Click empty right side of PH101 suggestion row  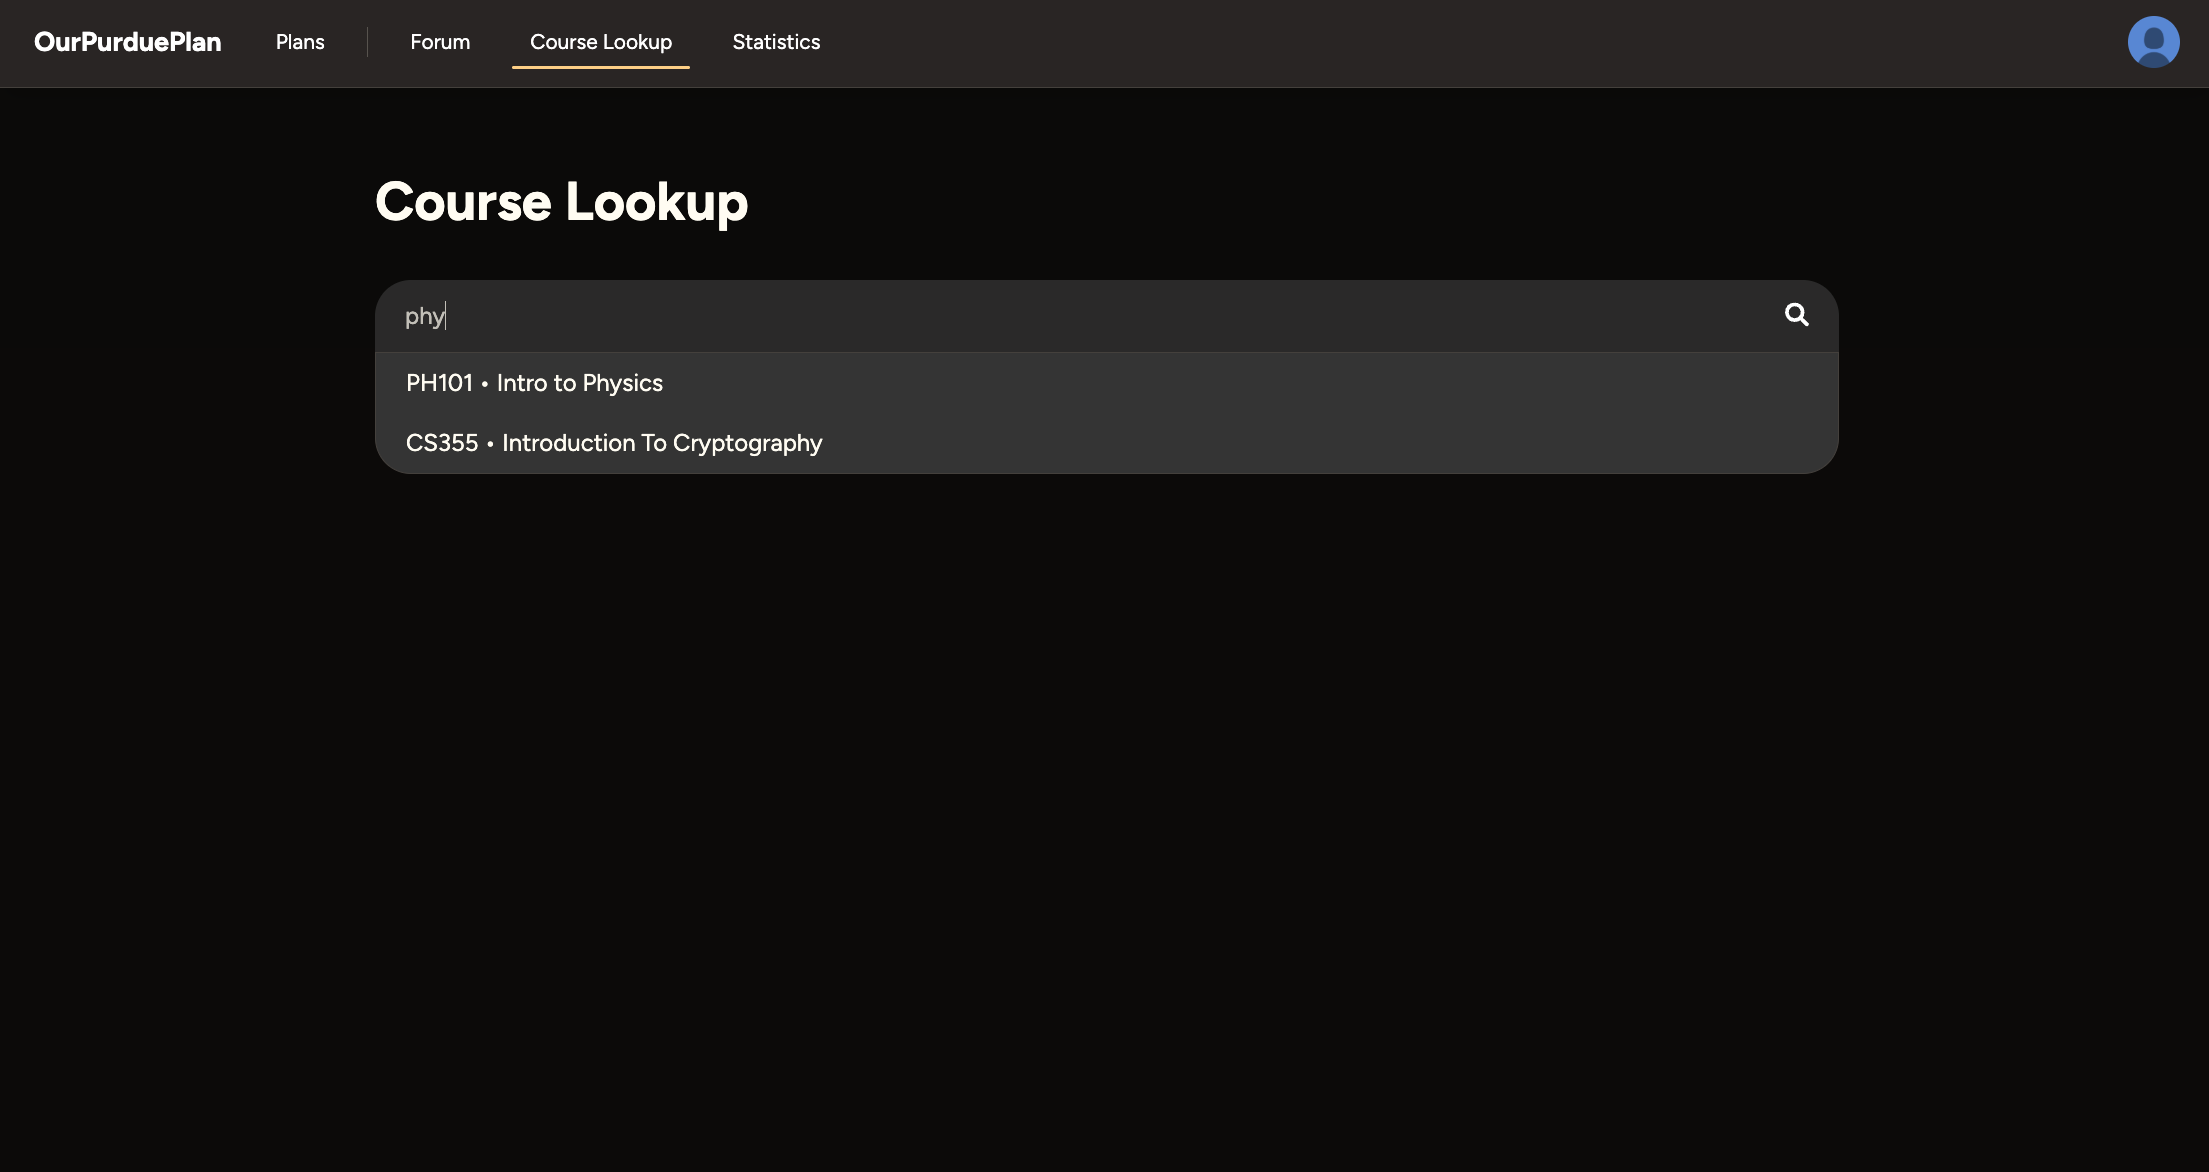[1400, 383]
